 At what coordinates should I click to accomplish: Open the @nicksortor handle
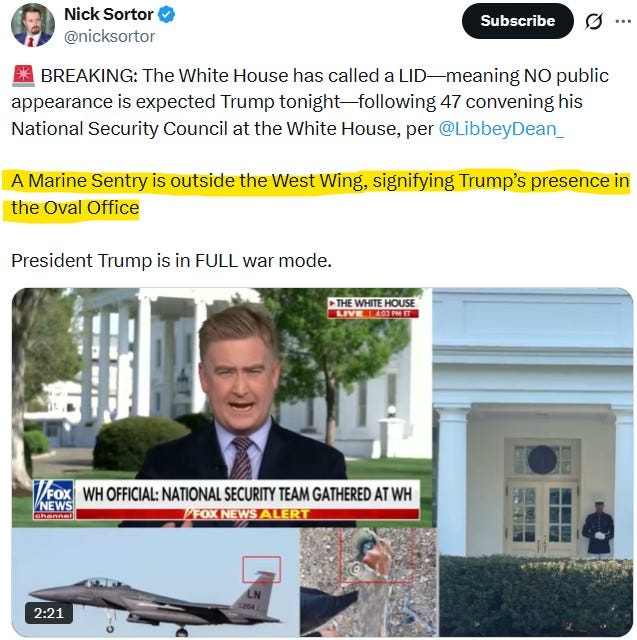109,36
